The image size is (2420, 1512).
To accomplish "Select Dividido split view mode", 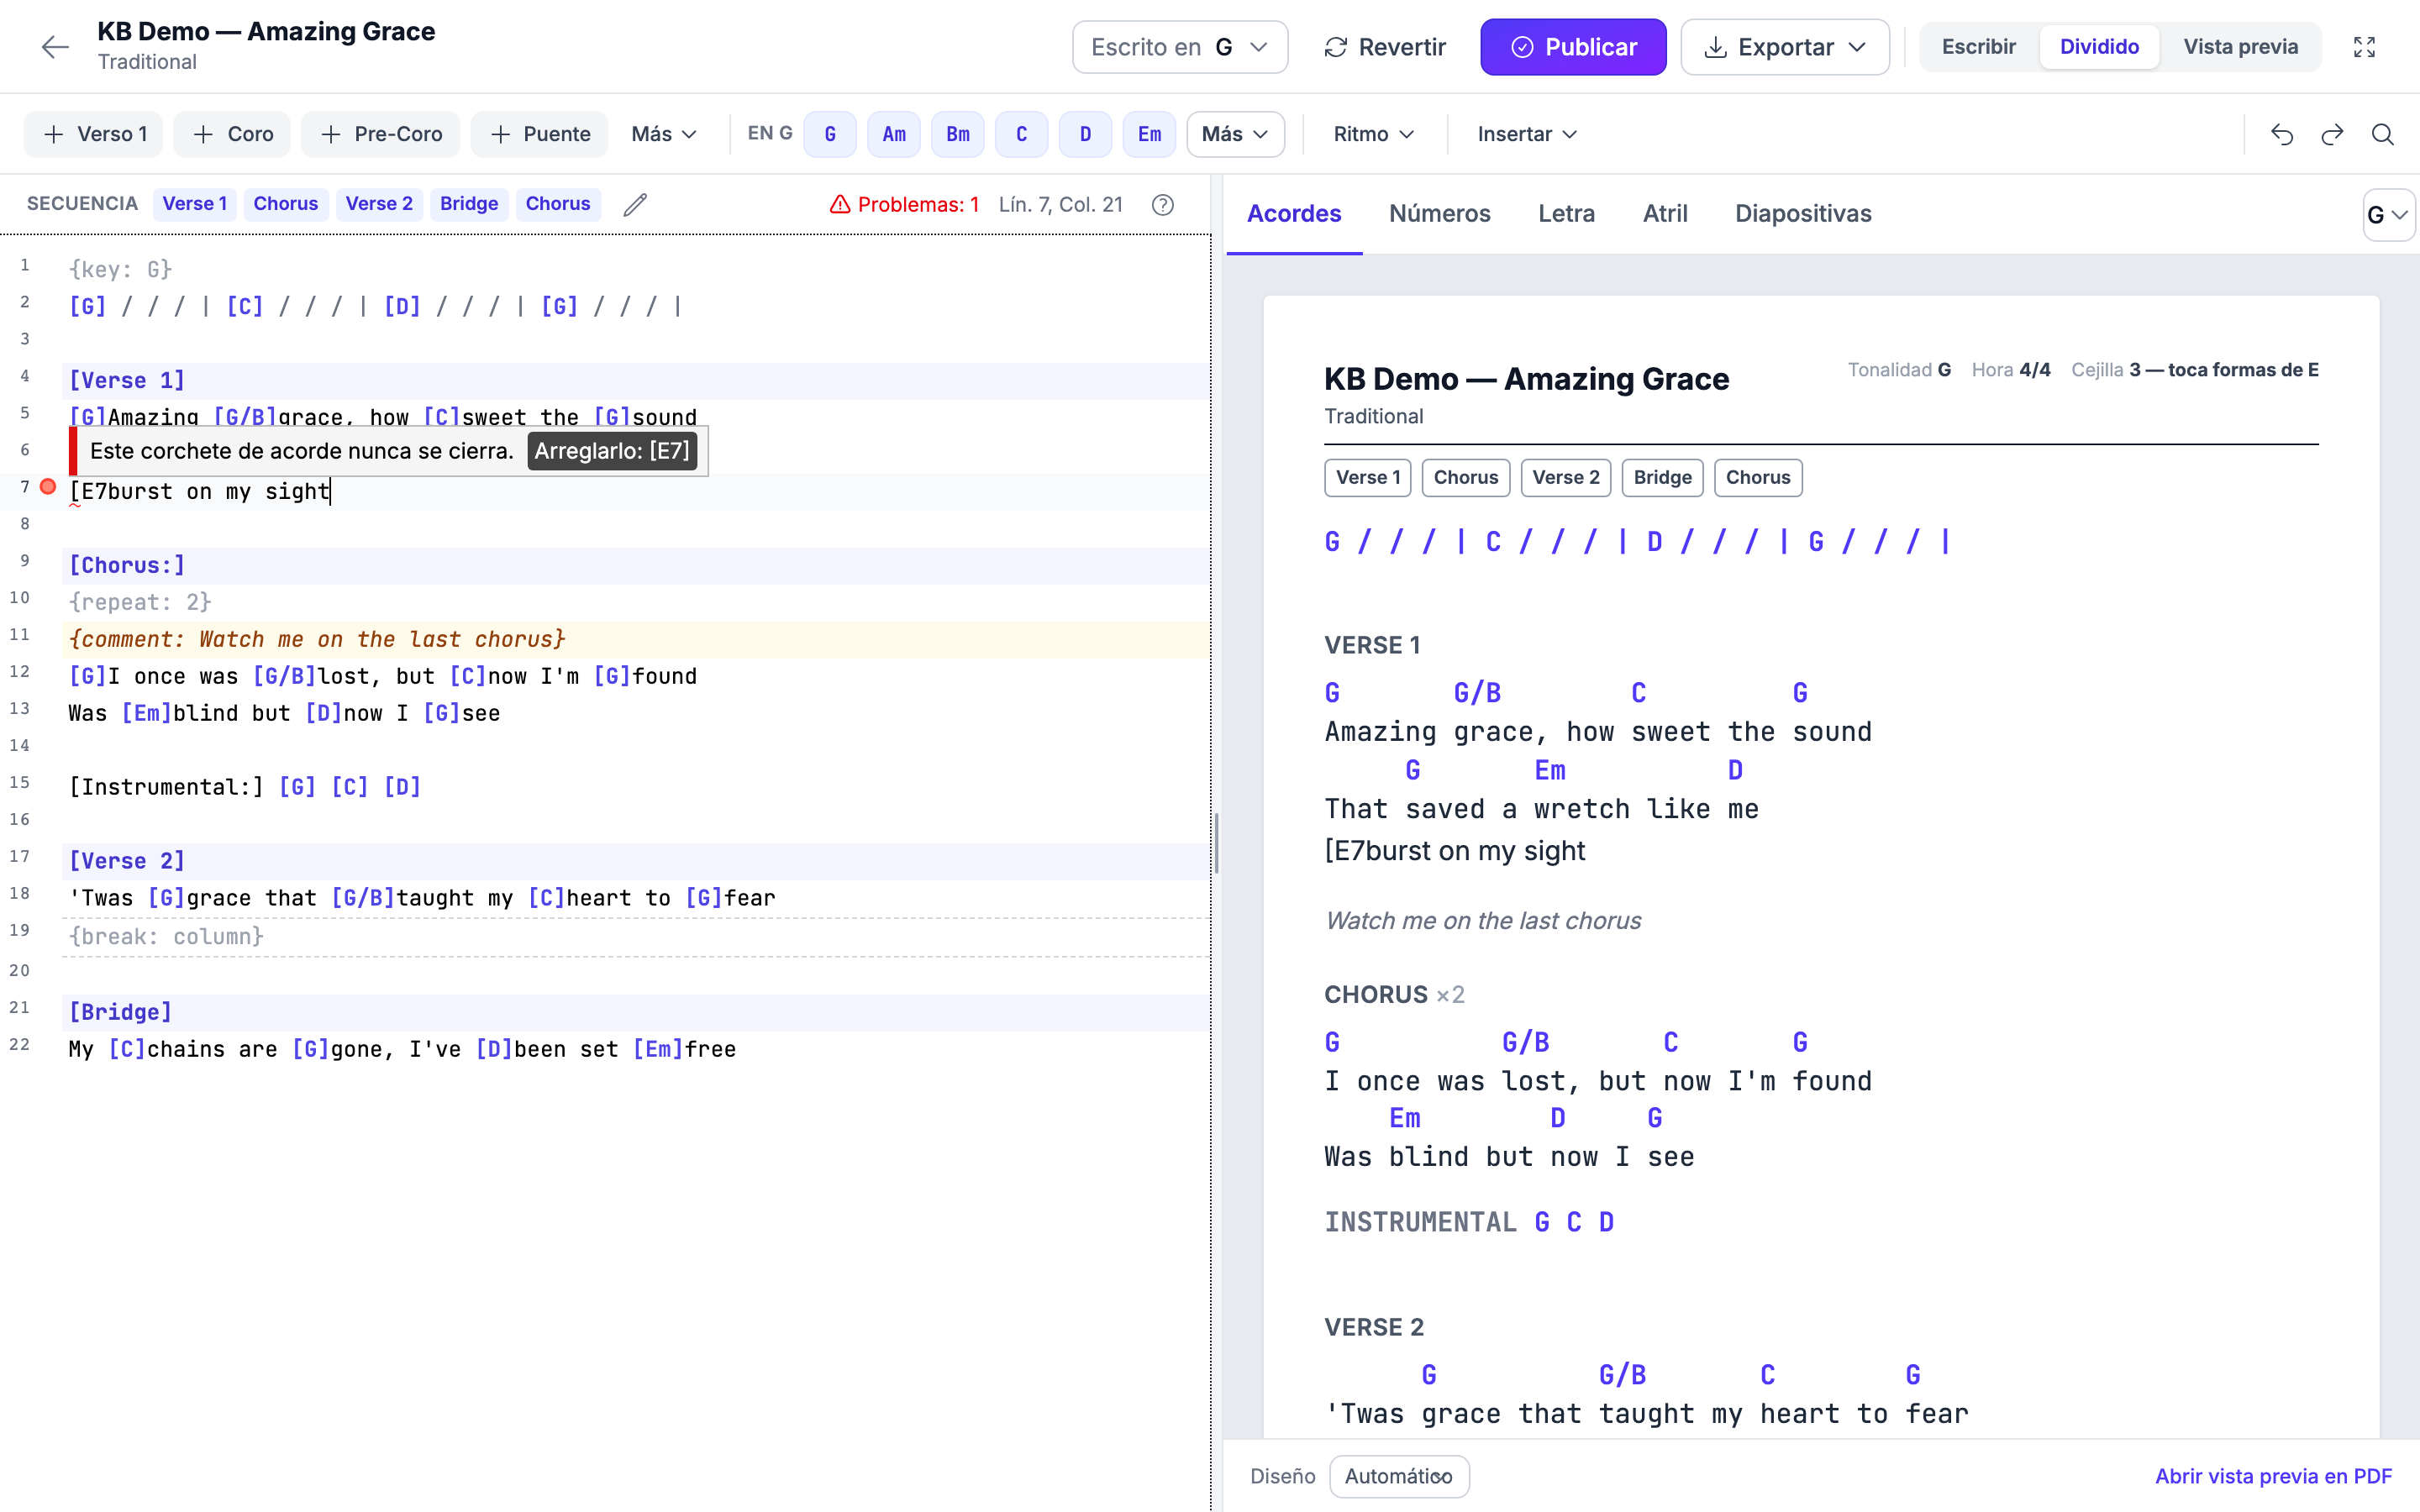I will click(2099, 47).
